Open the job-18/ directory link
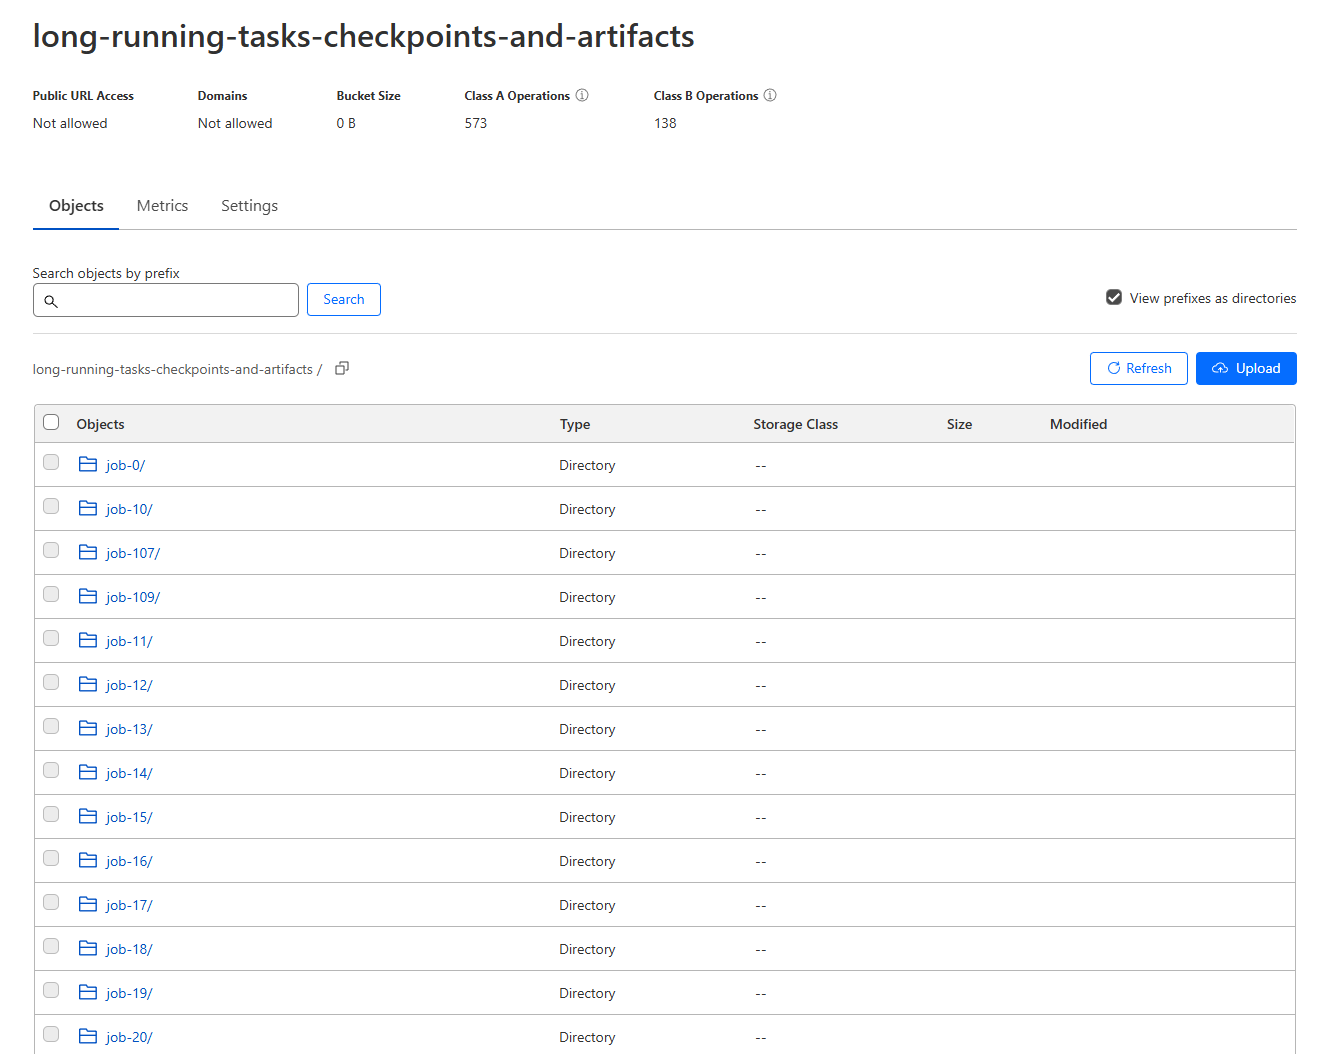This screenshot has height=1054, width=1319. coord(129,949)
